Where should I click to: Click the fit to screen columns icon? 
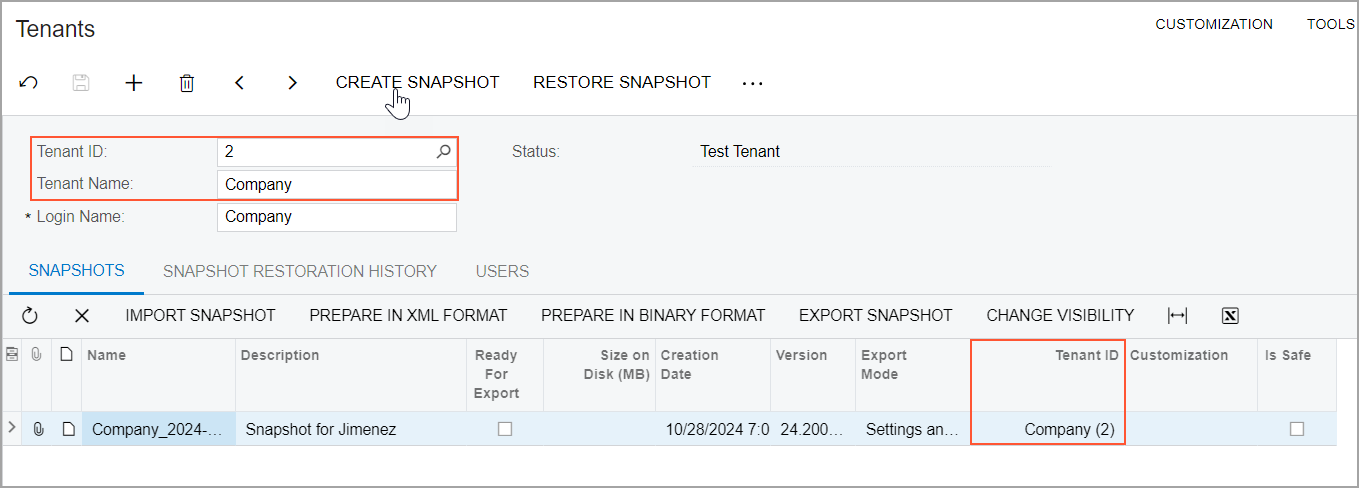(1178, 316)
